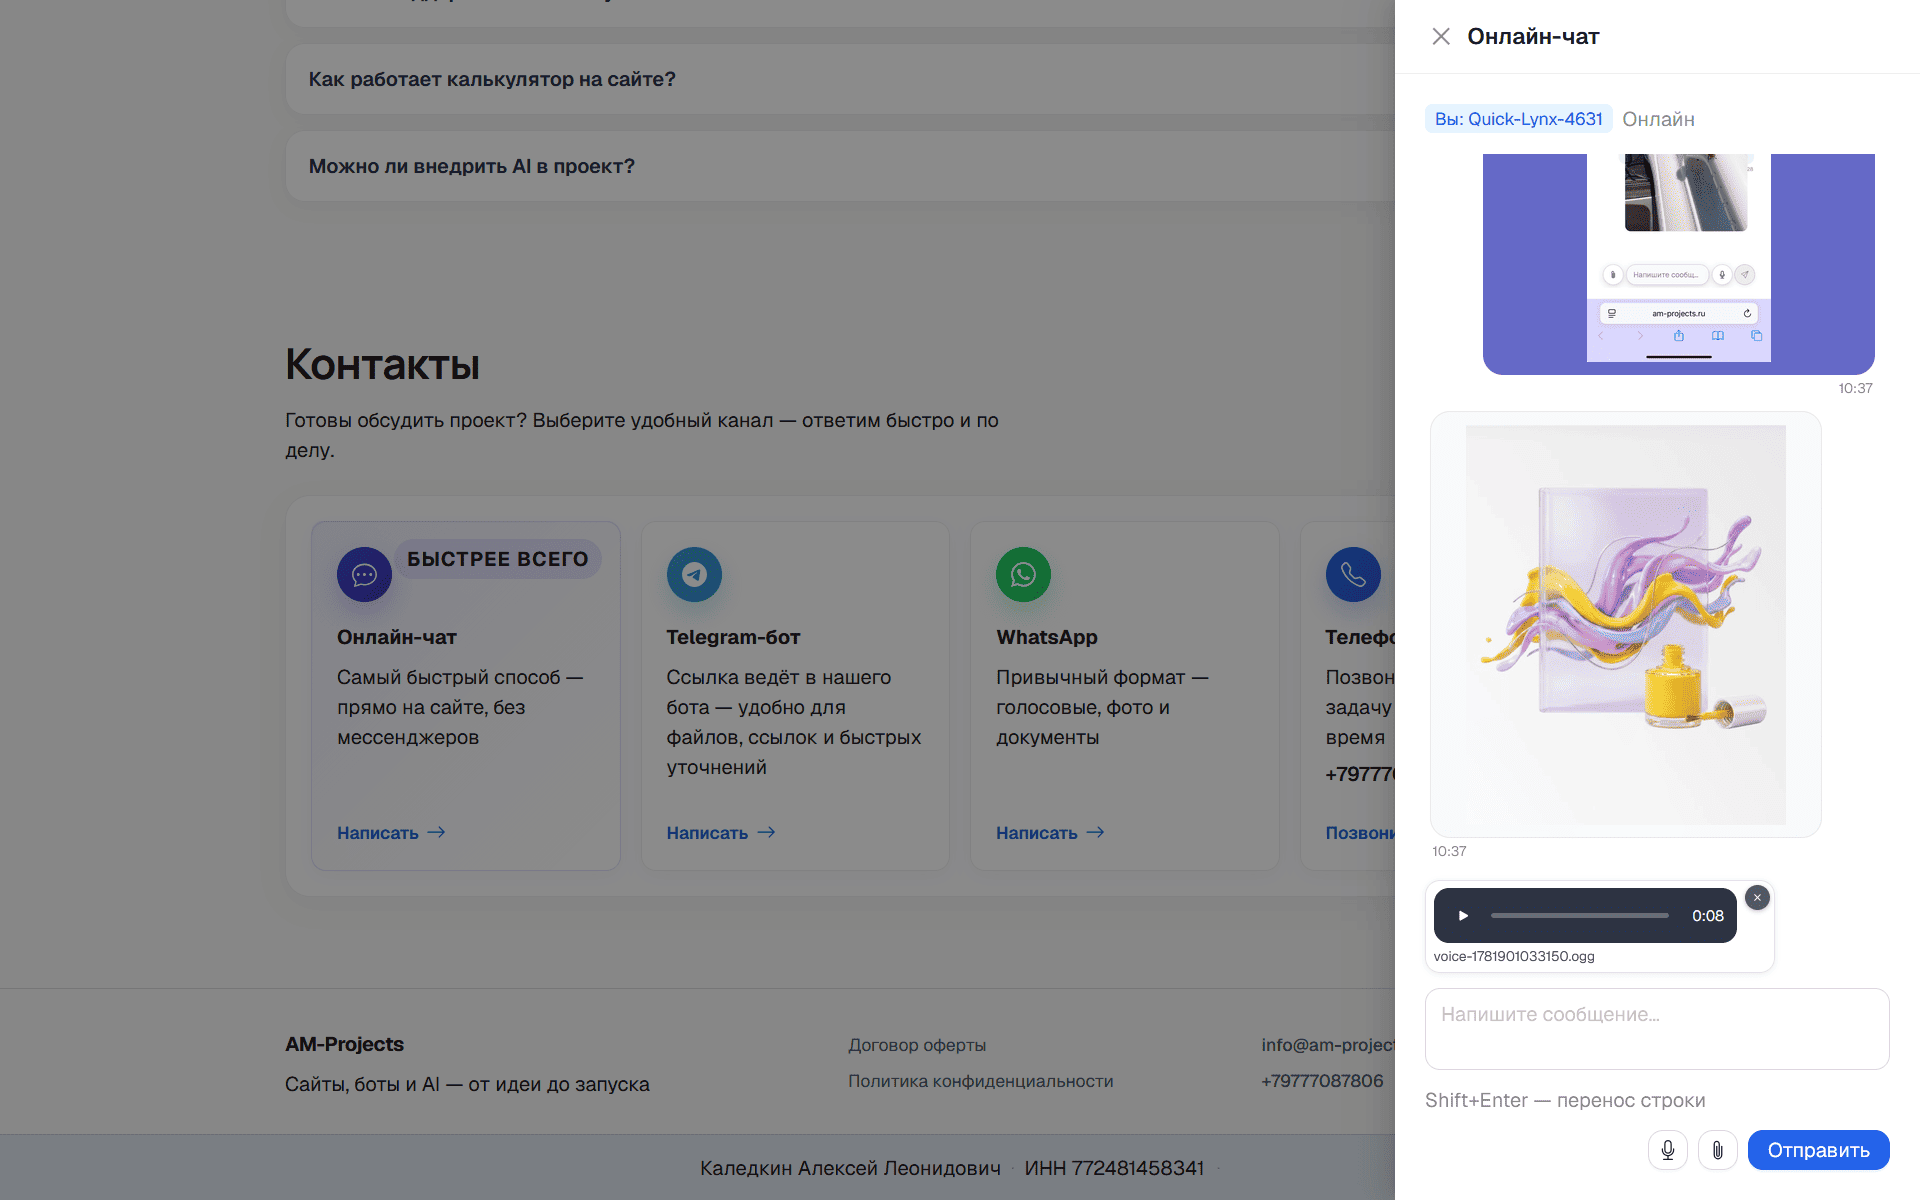Click the Shift+Enter hint text
1920x1200 pixels.
1565,1100
